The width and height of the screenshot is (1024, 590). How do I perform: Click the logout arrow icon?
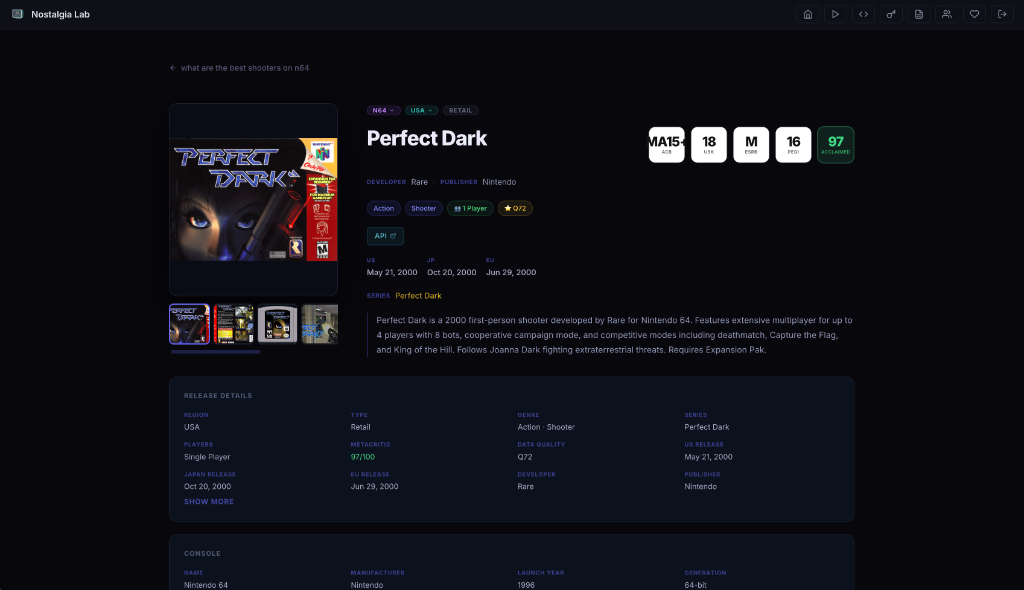(1002, 14)
